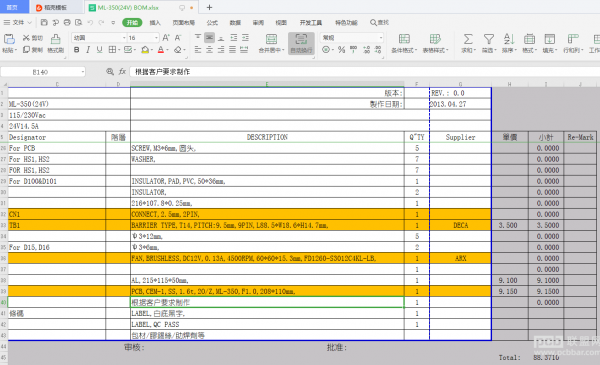Expand the Conditional Formatting dropdown

pos(416,51)
